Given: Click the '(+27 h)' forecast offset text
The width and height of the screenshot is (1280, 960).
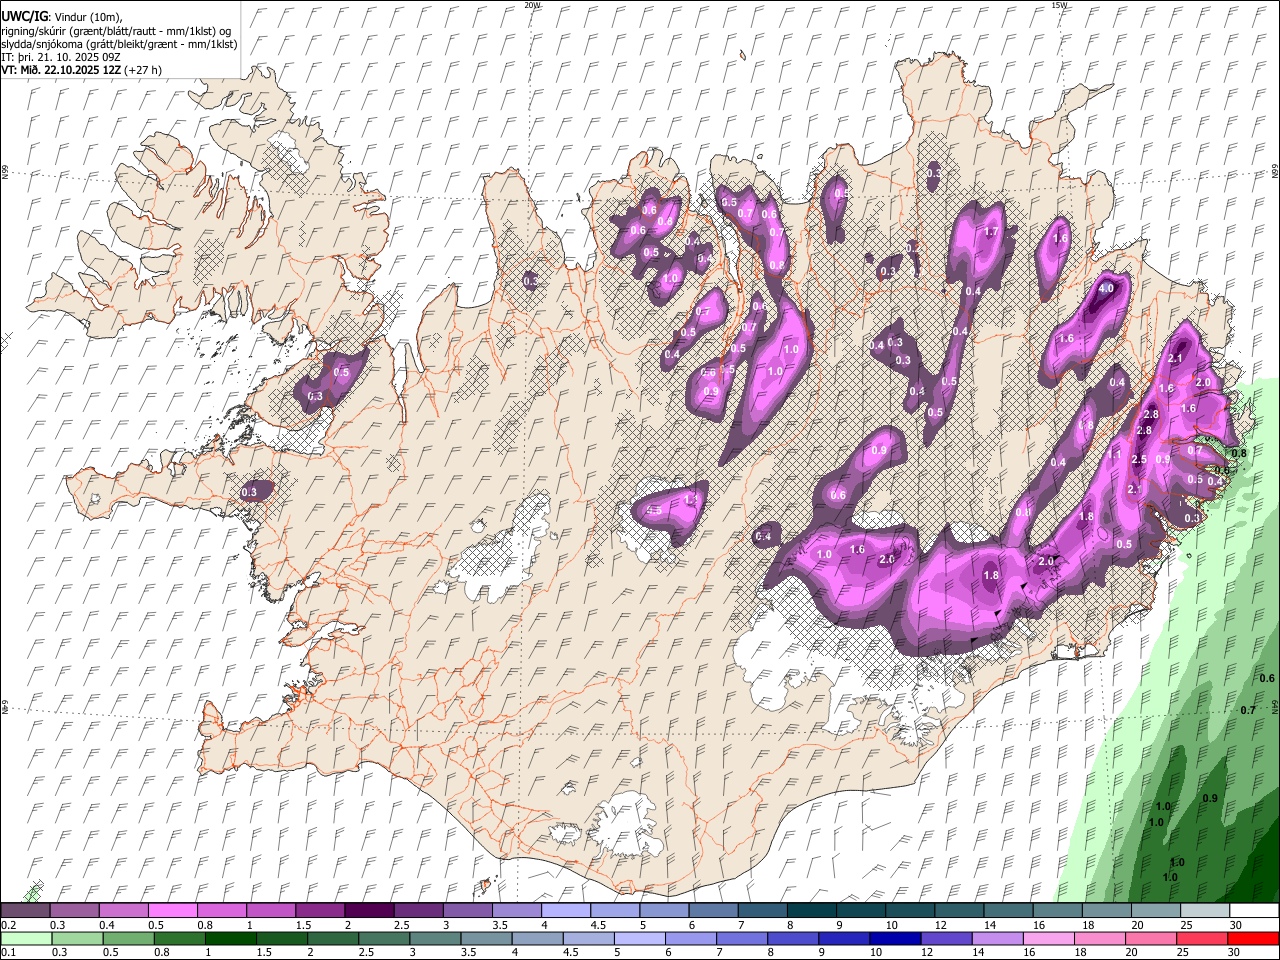Looking at the screenshot, I should pyautogui.click(x=144, y=70).
